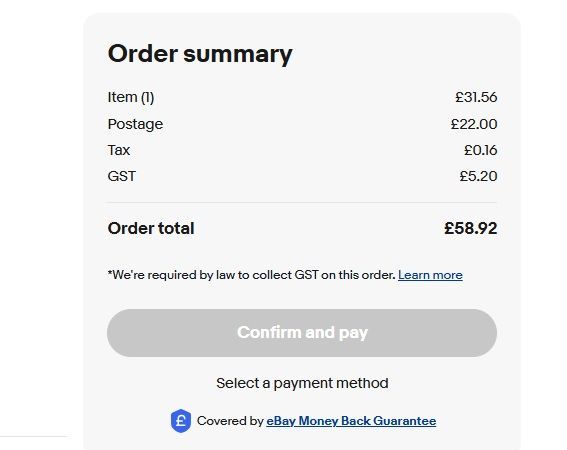This screenshot has width=567, height=450.
Task: Click the bold Order total label
Action: 151,228
